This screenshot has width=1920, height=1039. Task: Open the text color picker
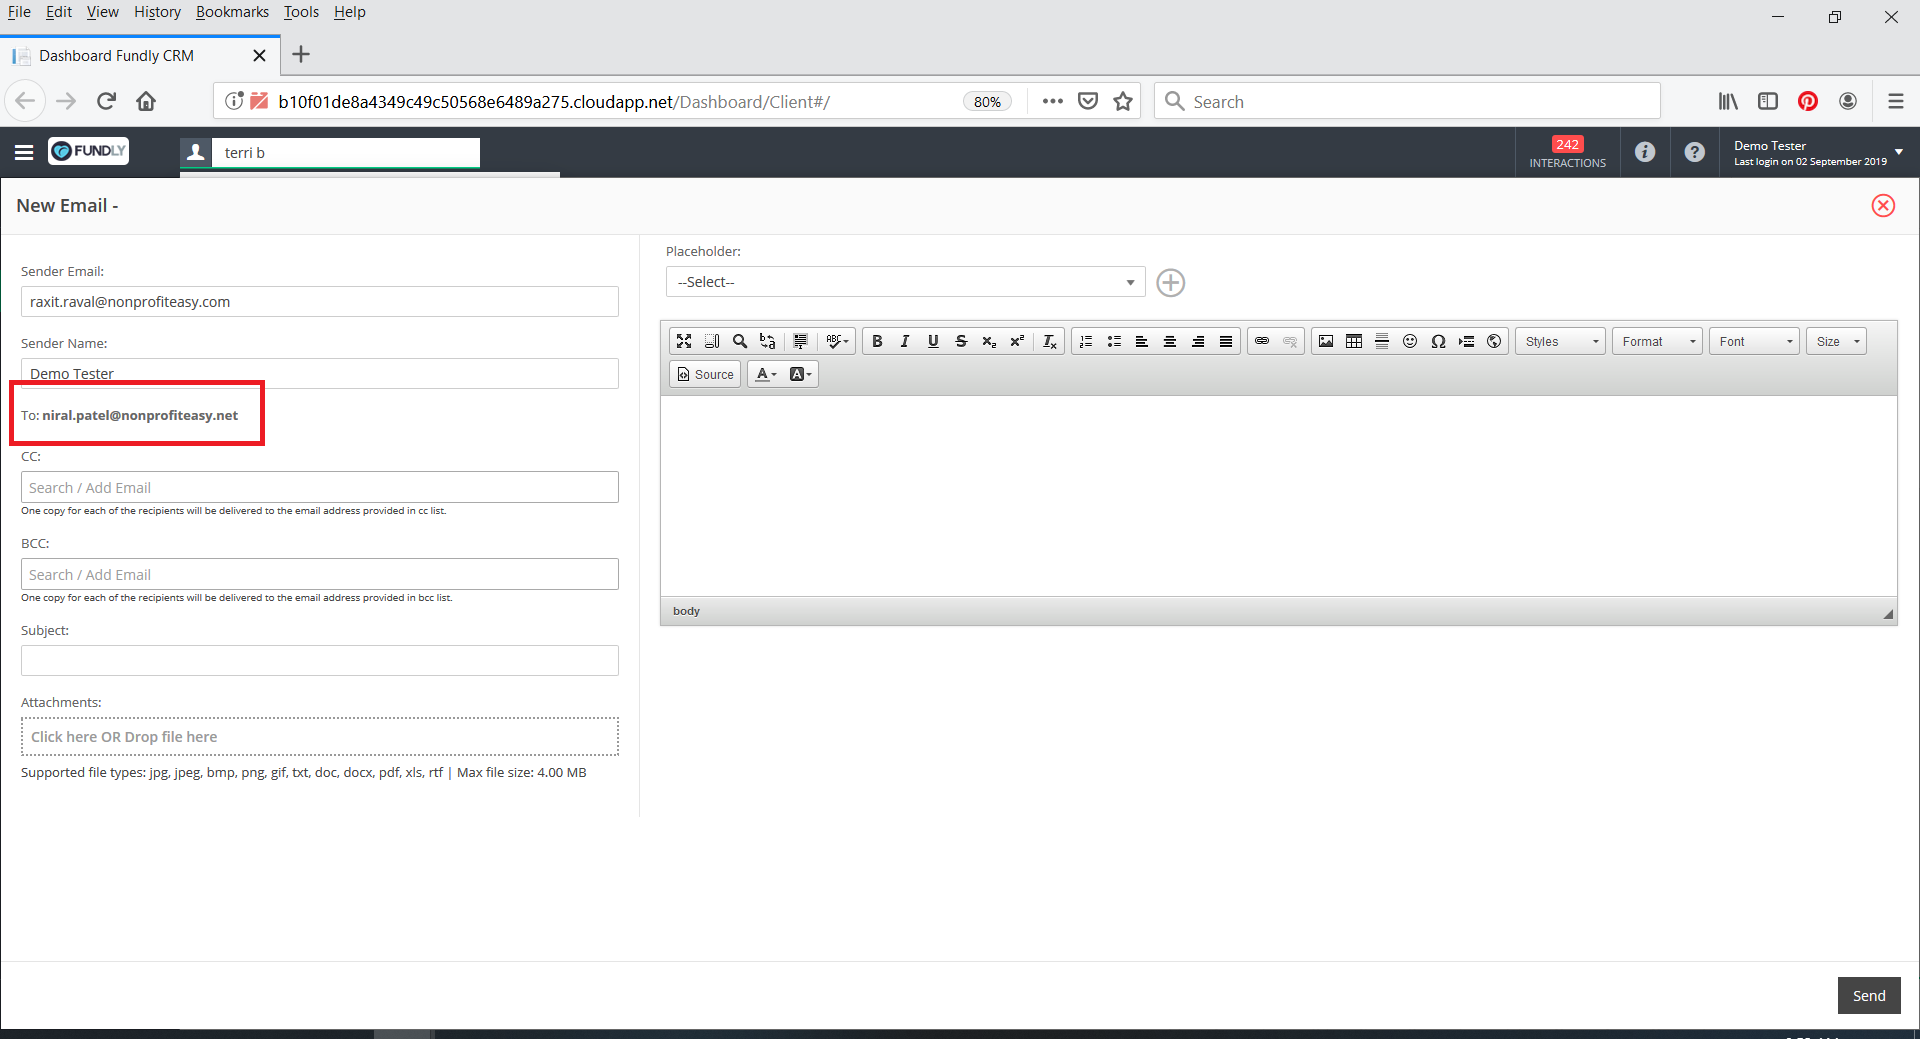pos(766,374)
